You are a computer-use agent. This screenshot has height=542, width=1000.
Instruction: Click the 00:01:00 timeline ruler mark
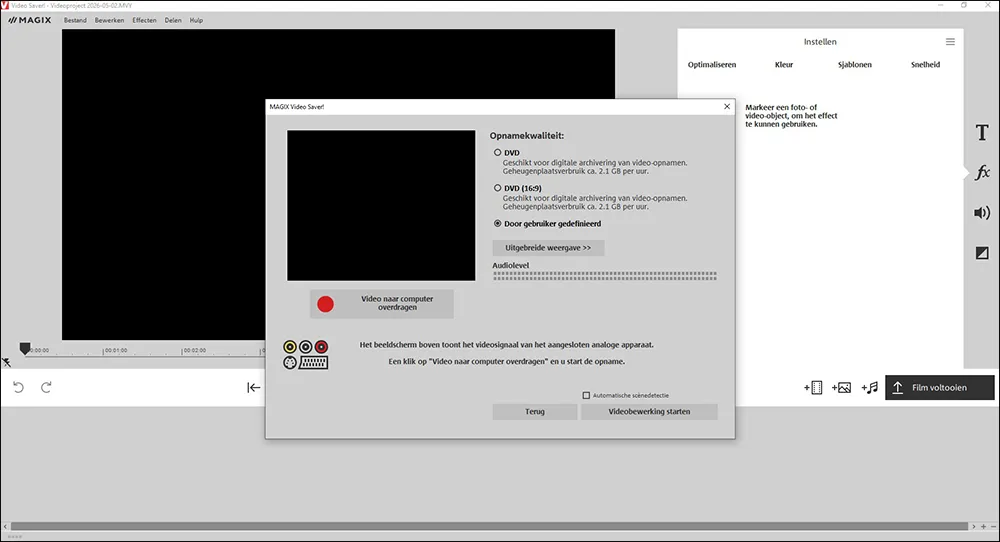(115, 350)
